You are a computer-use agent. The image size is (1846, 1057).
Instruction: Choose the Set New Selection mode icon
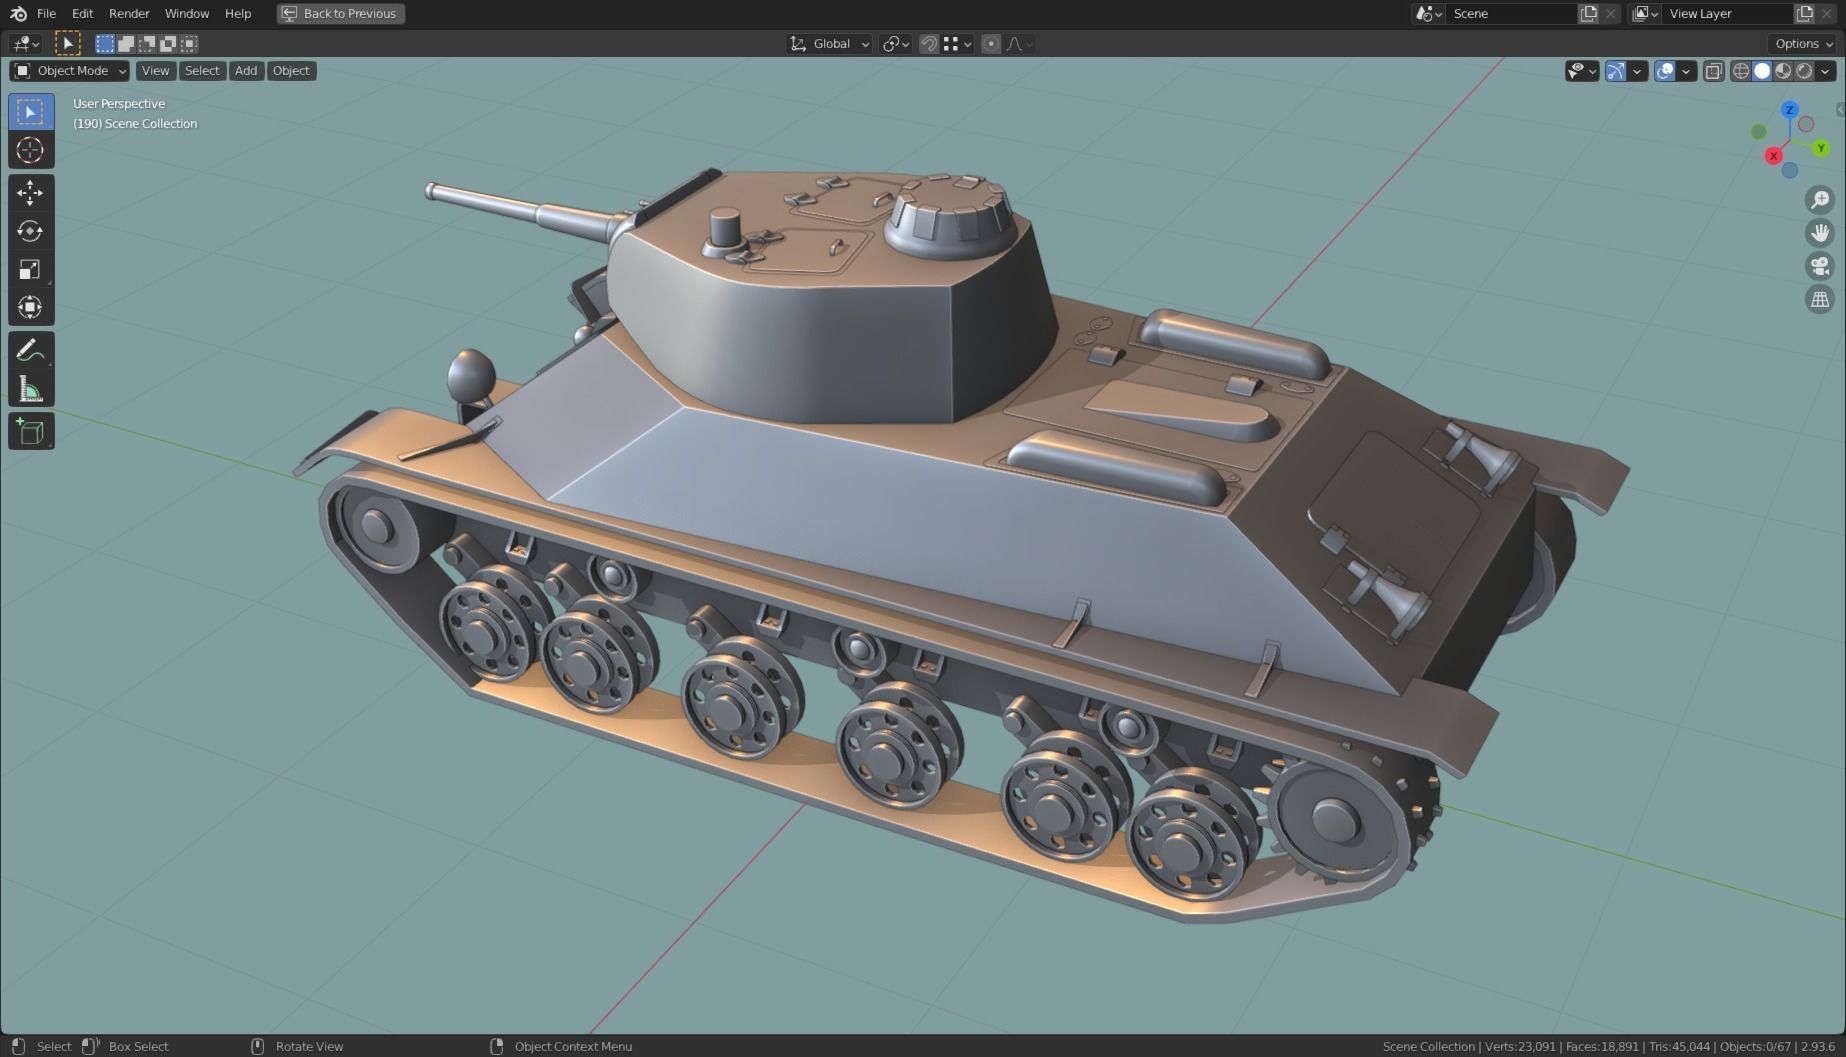(x=105, y=43)
